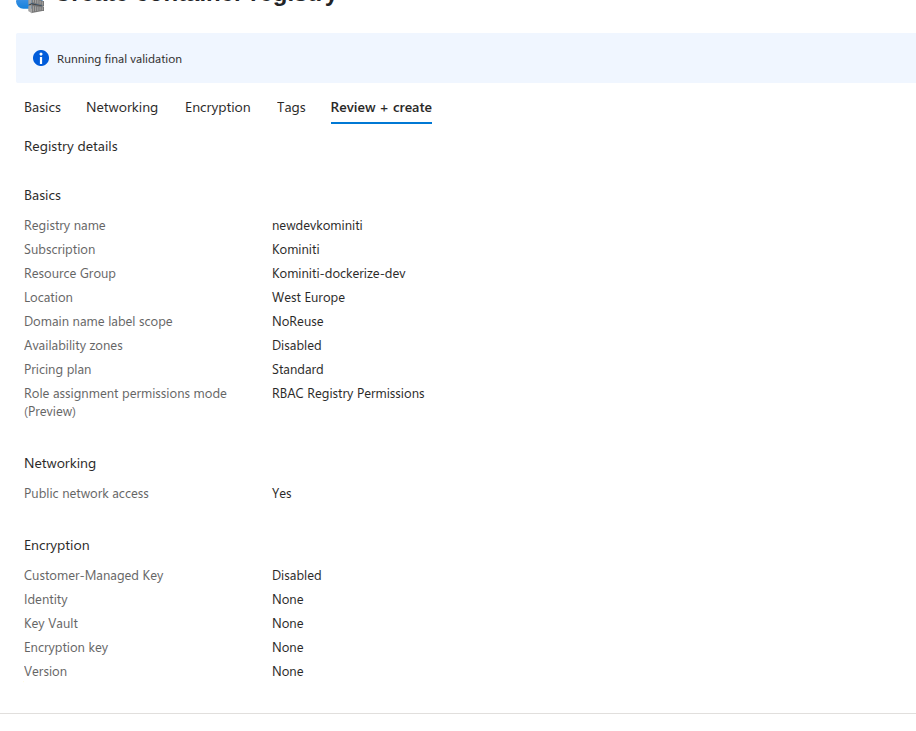The width and height of the screenshot is (916, 731).
Task: Click the West Europe location value
Action: click(308, 298)
